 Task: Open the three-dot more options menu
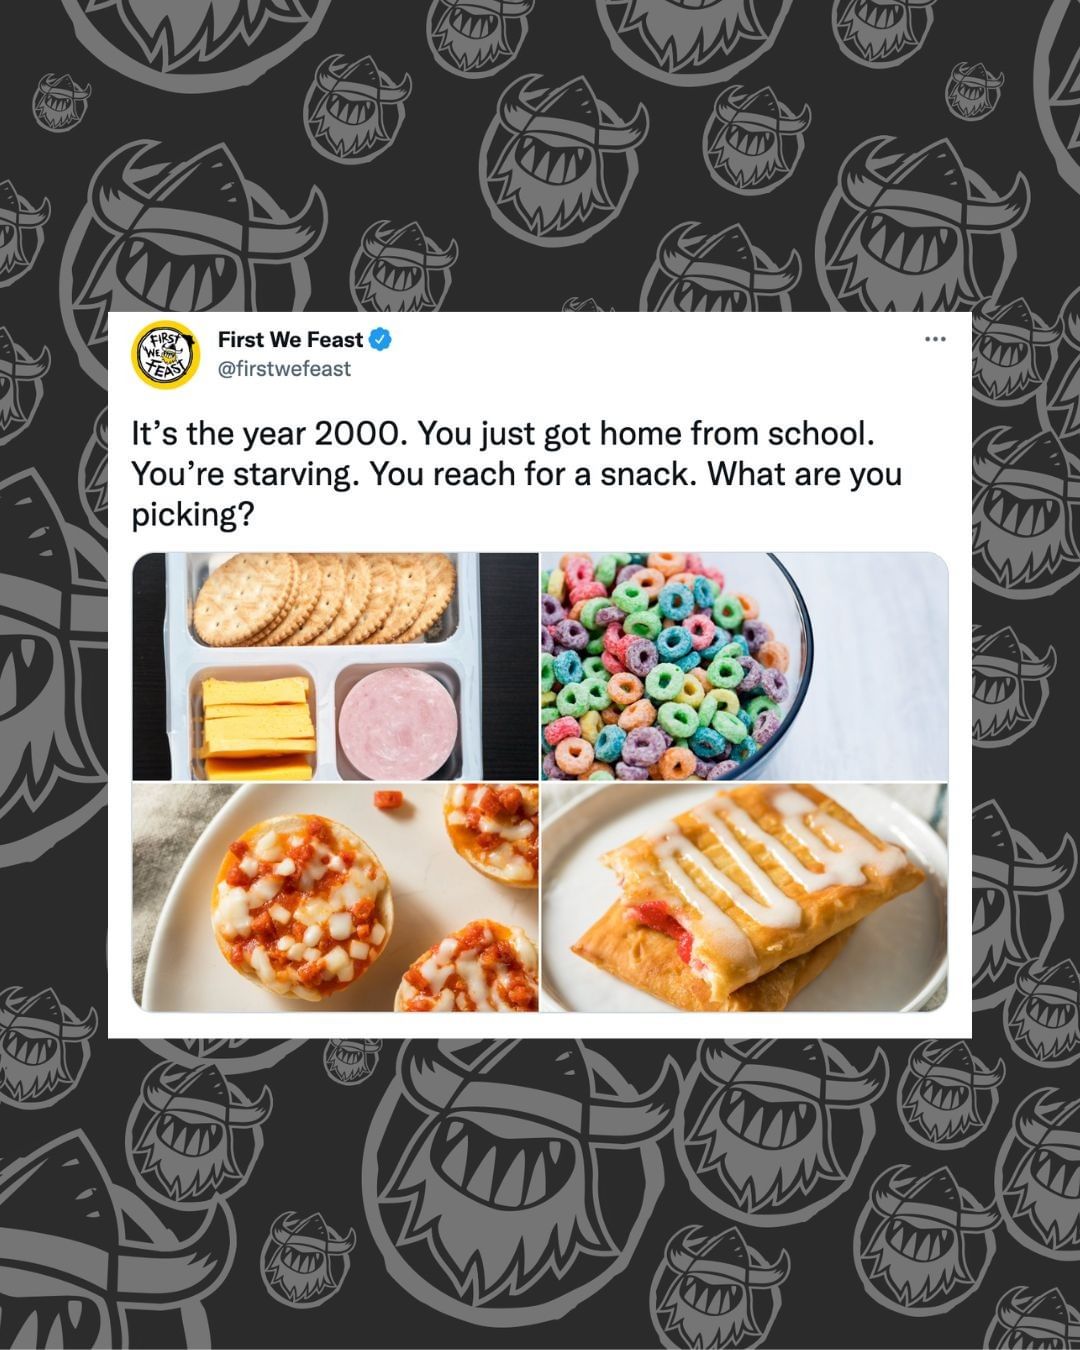pyautogui.click(x=935, y=339)
